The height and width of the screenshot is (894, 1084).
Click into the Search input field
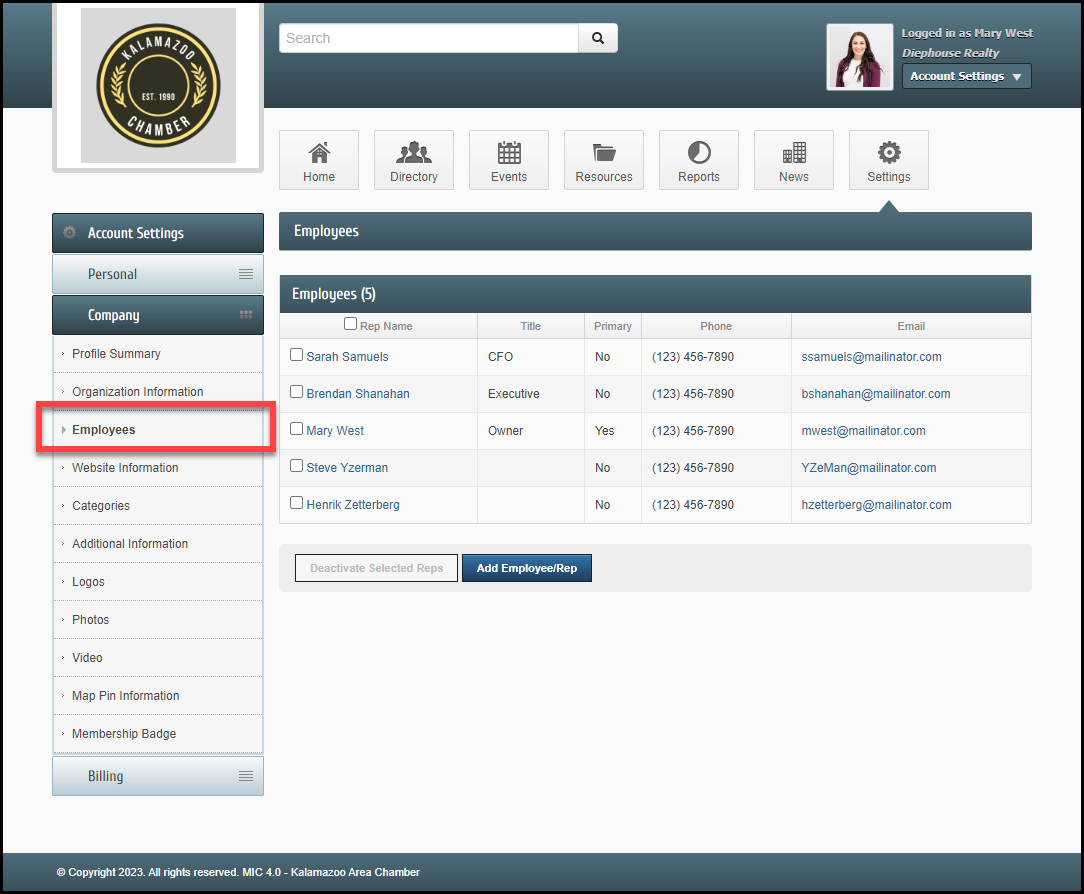click(428, 38)
